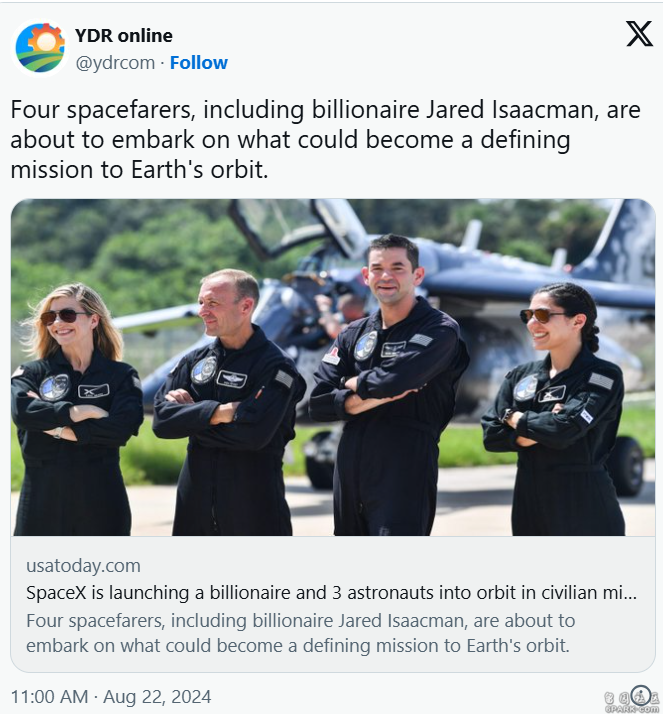Image resolution: width=663 pixels, height=714 pixels.
Task: Click the usatoday.com domain label
Action: point(83,566)
